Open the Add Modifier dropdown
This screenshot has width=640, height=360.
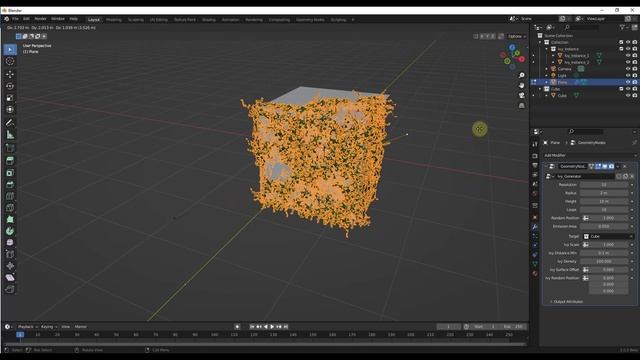click(x=590, y=156)
